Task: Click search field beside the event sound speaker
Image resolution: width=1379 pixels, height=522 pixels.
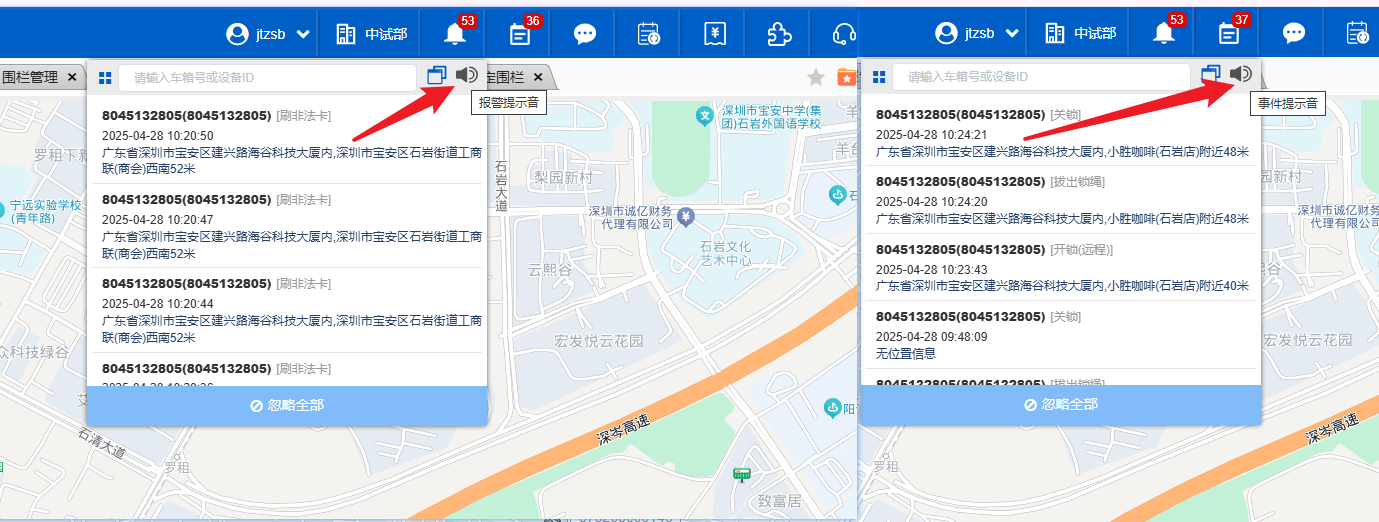Action: (1041, 77)
